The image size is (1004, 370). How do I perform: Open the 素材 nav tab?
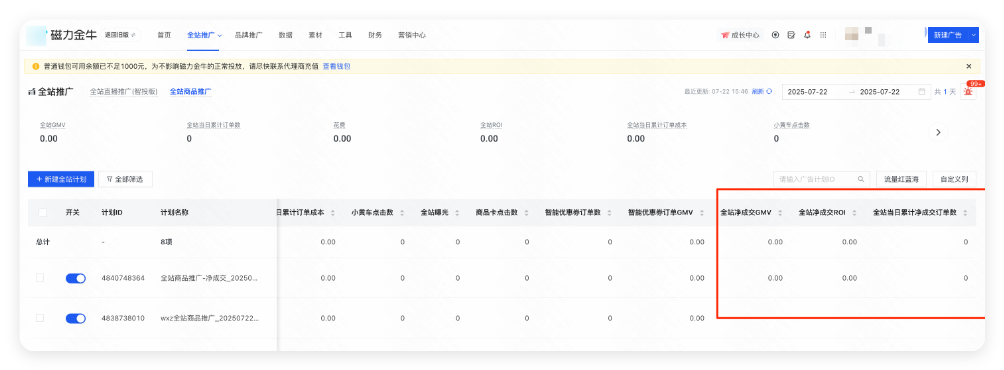click(315, 35)
